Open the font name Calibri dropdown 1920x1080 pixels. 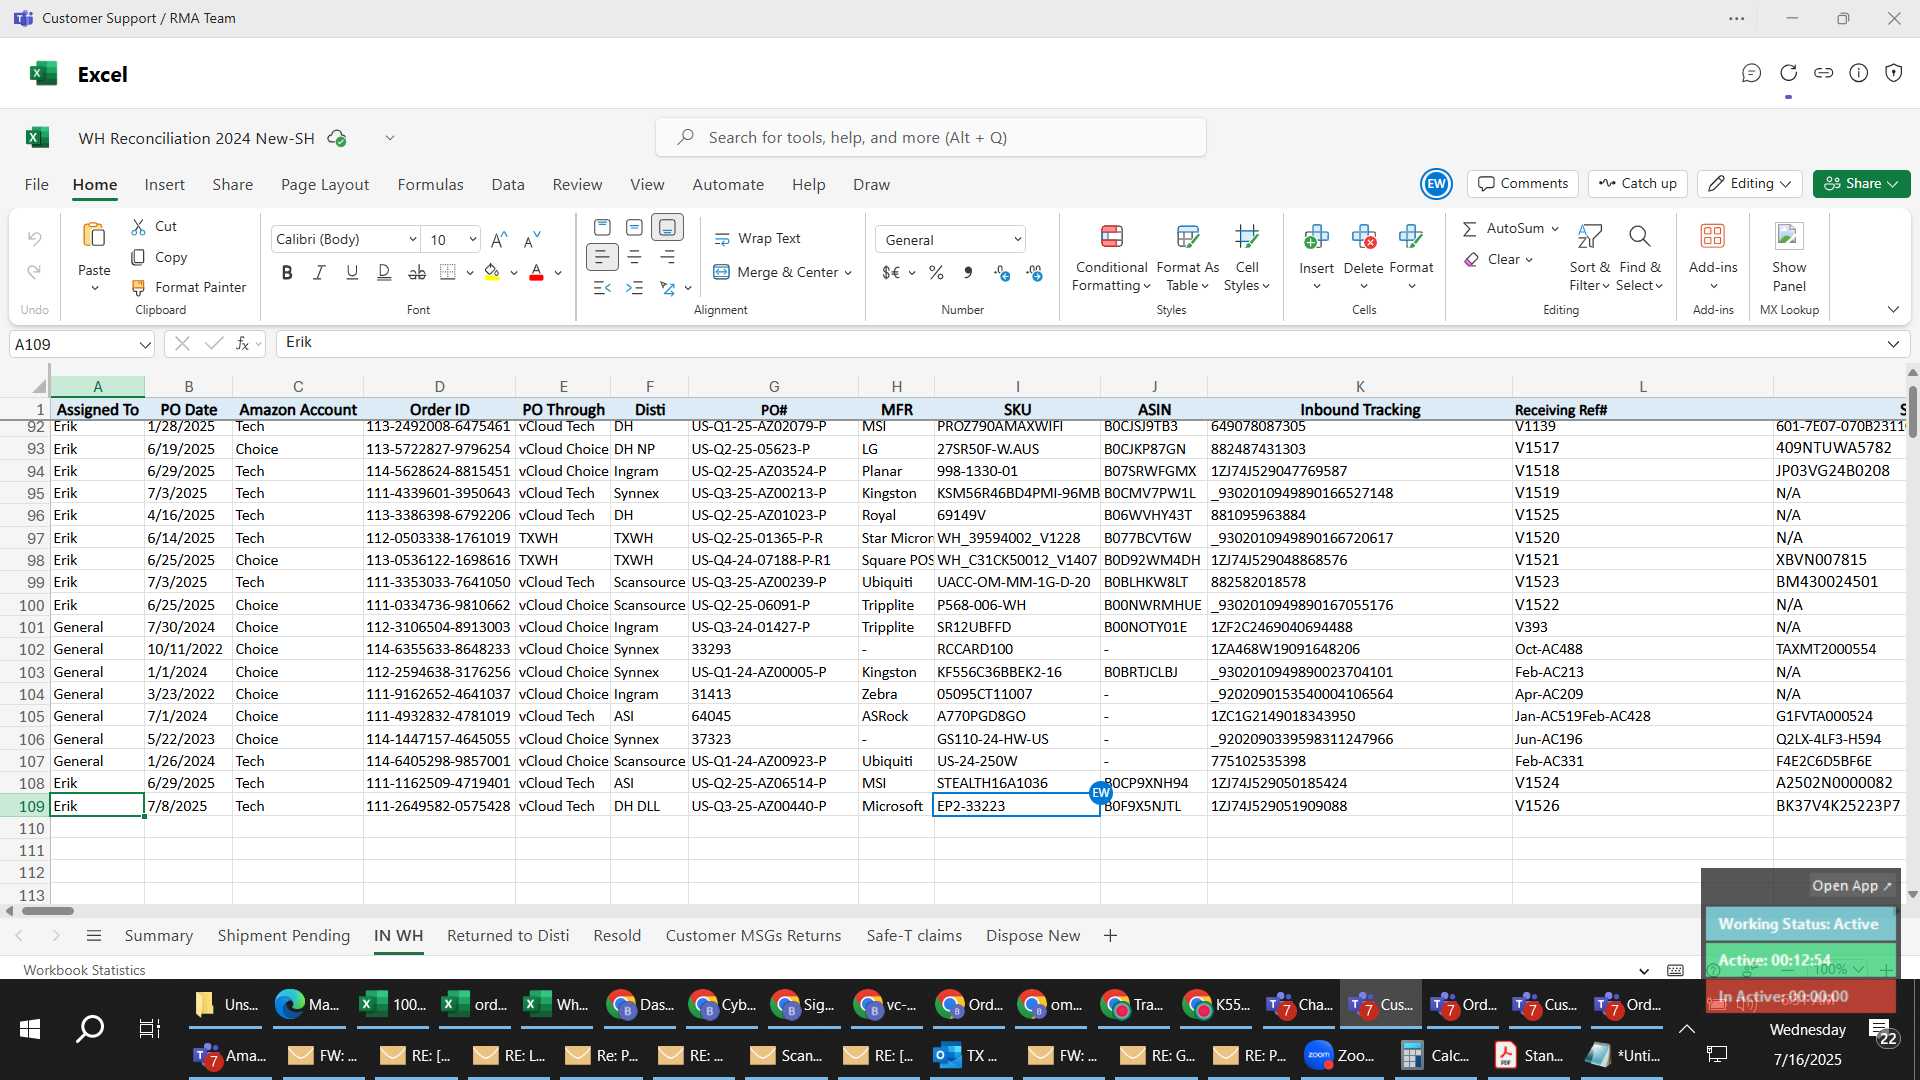click(412, 239)
